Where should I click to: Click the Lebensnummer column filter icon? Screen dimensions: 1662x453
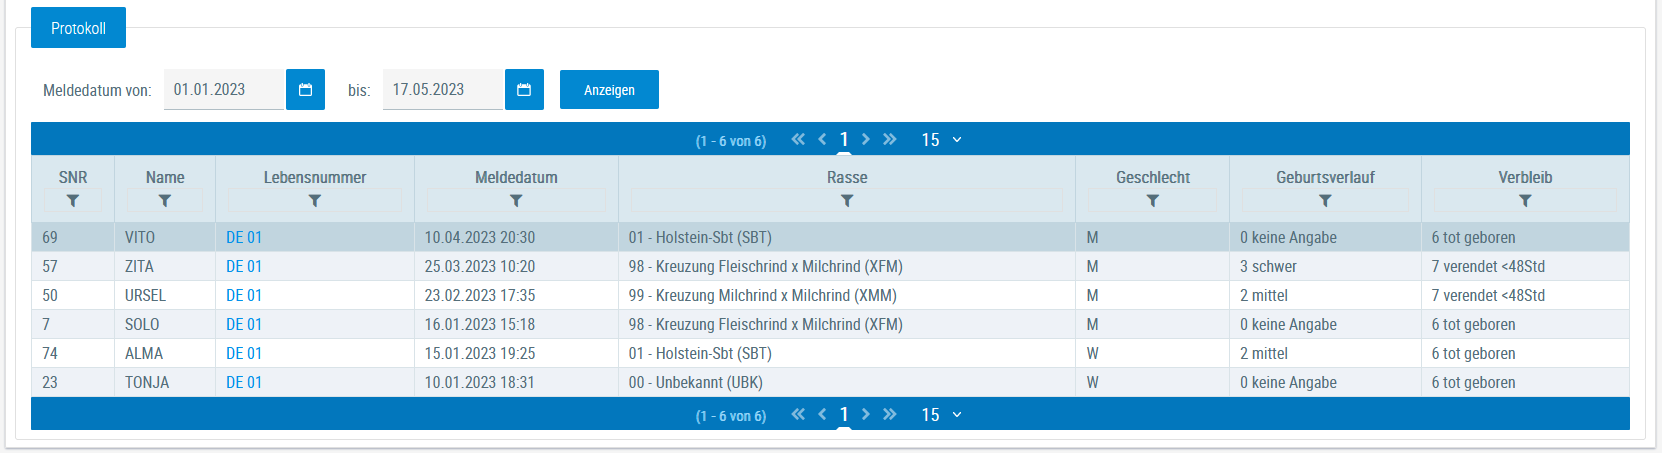(x=315, y=201)
